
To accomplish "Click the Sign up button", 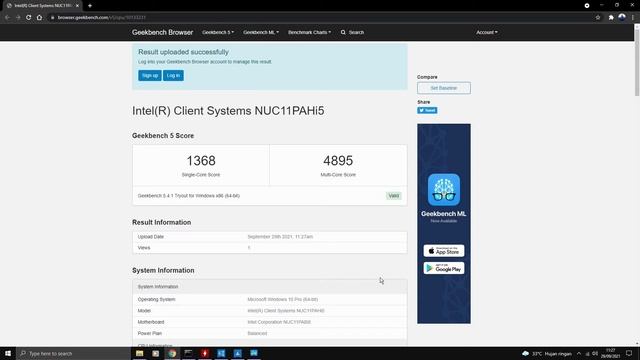I will pyautogui.click(x=150, y=76).
